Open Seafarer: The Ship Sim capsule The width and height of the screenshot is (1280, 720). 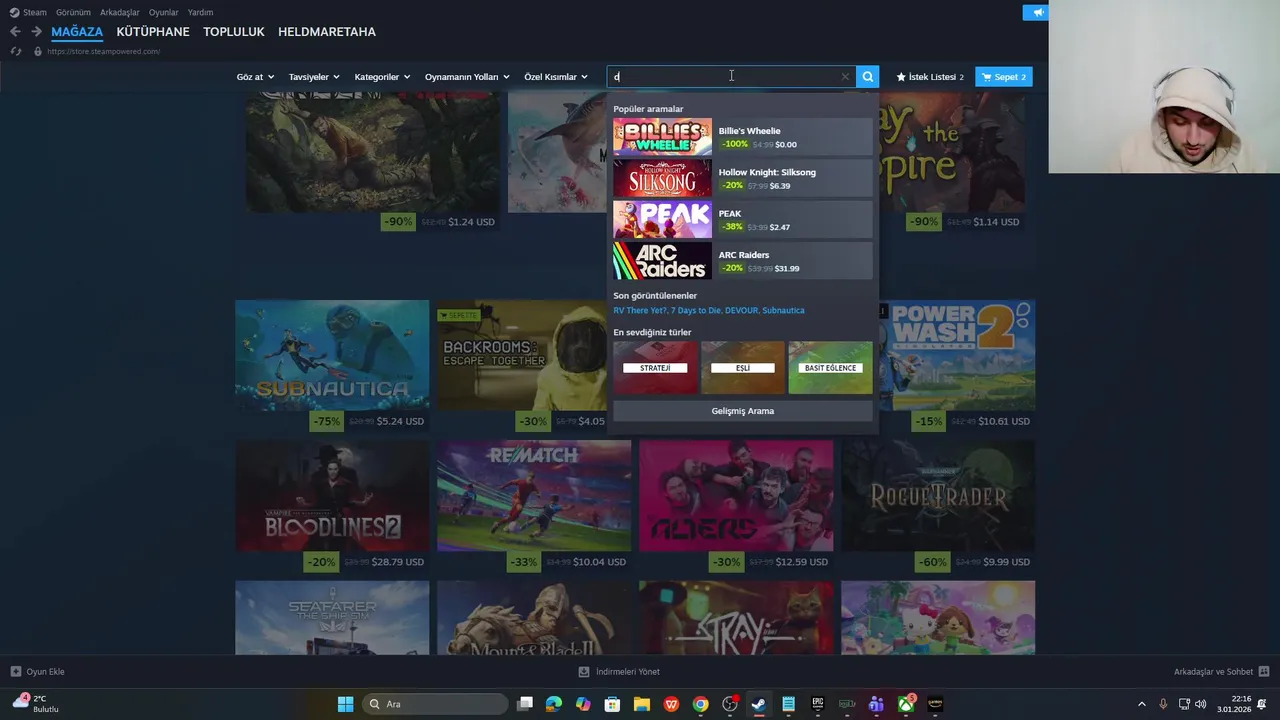tap(332, 618)
